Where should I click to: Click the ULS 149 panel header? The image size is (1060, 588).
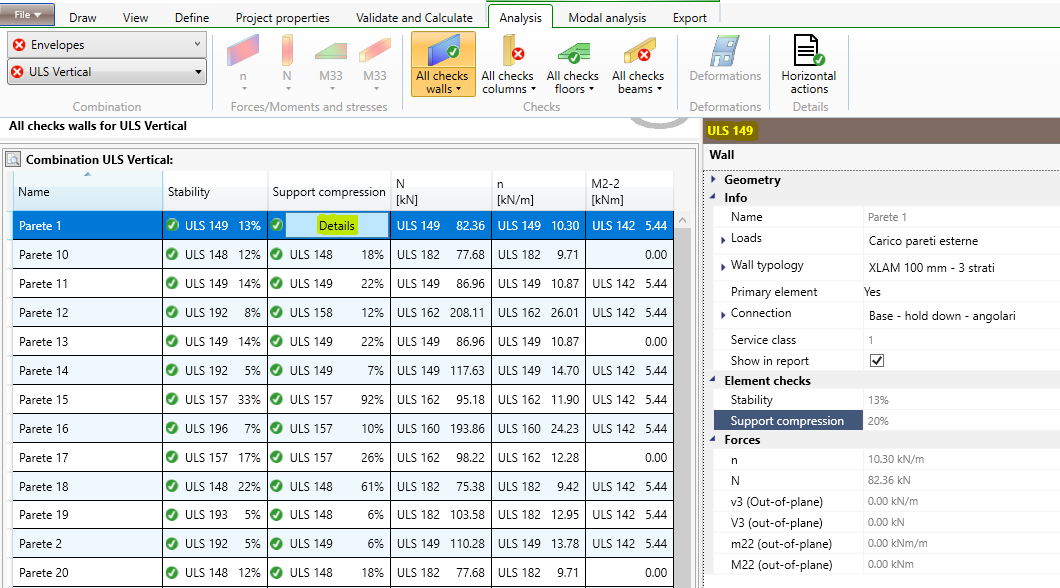(730, 130)
